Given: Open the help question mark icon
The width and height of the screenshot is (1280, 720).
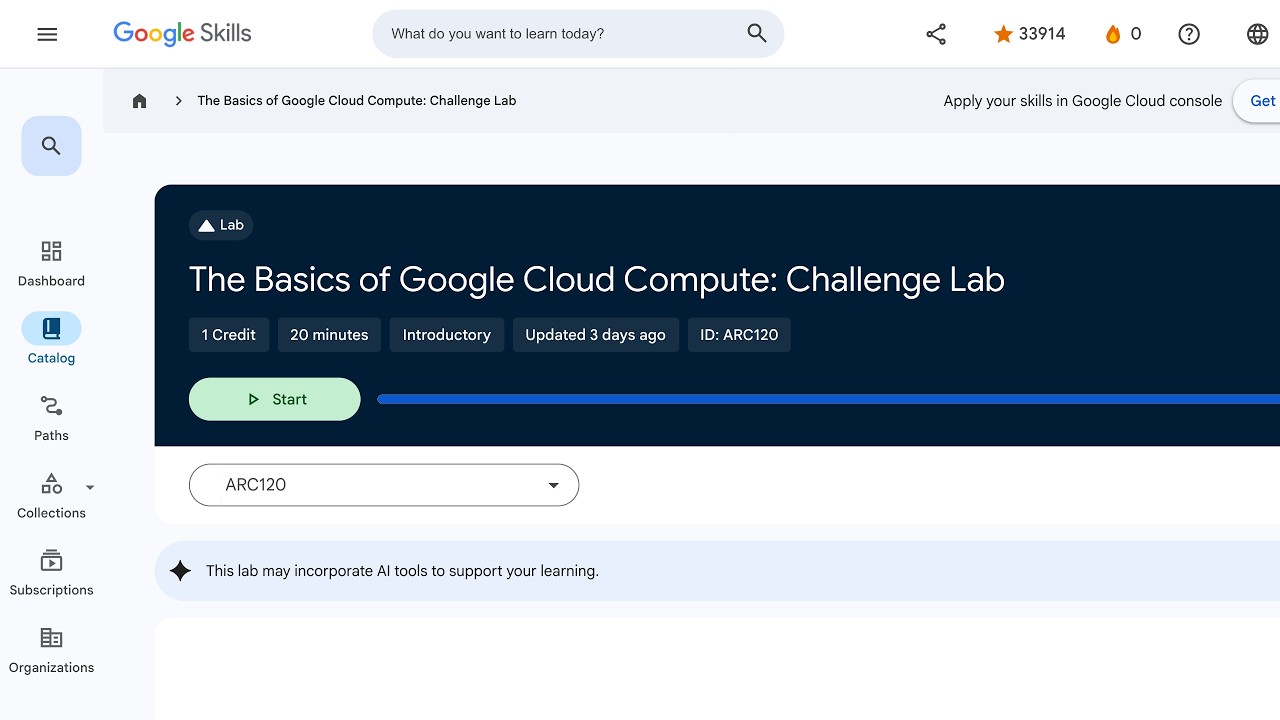Looking at the screenshot, I should (1189, 34).
